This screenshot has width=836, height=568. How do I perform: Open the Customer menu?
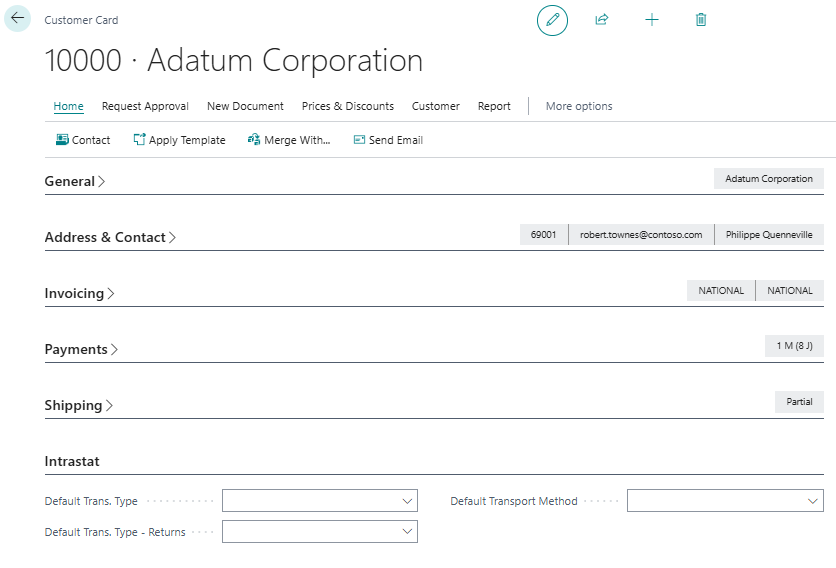coord(436,106)
